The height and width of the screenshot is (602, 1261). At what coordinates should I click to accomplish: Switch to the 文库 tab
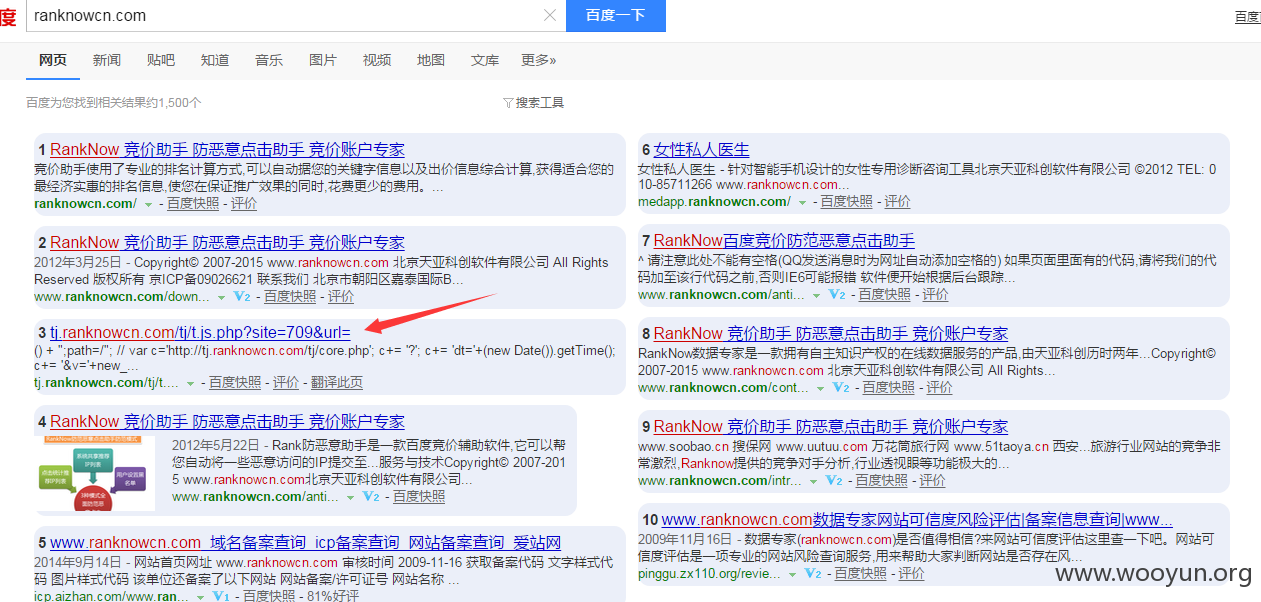[x=485, y=60]
